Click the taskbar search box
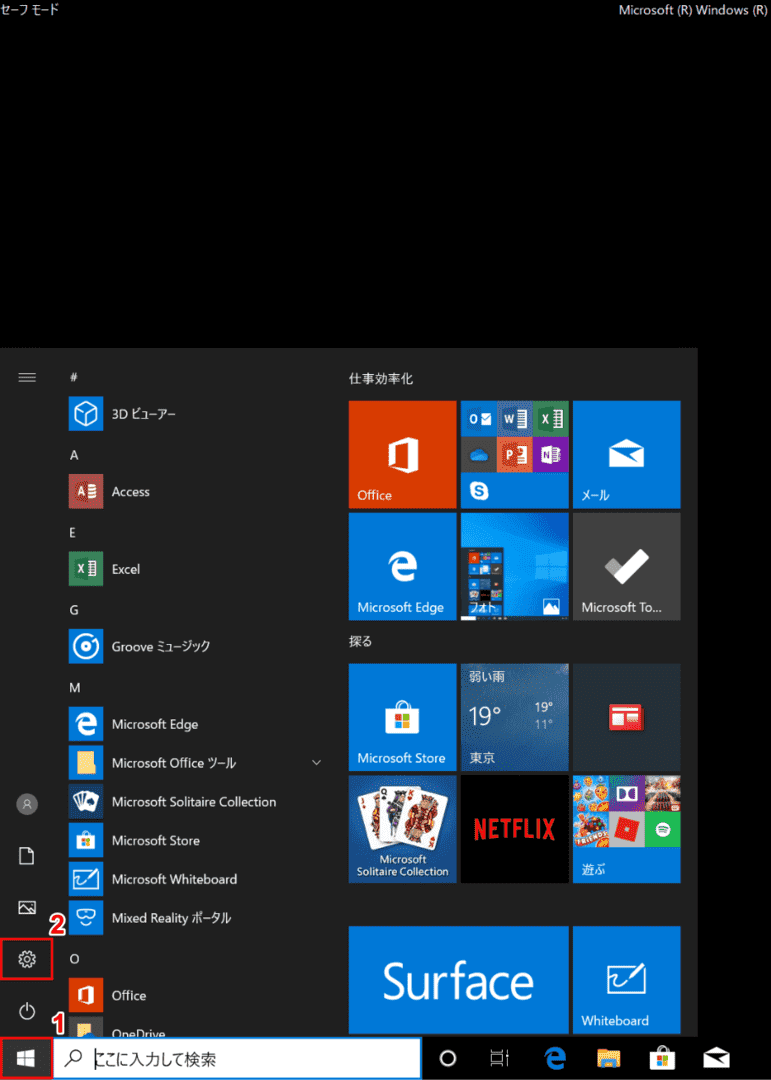 click(x=237, y=1058)
